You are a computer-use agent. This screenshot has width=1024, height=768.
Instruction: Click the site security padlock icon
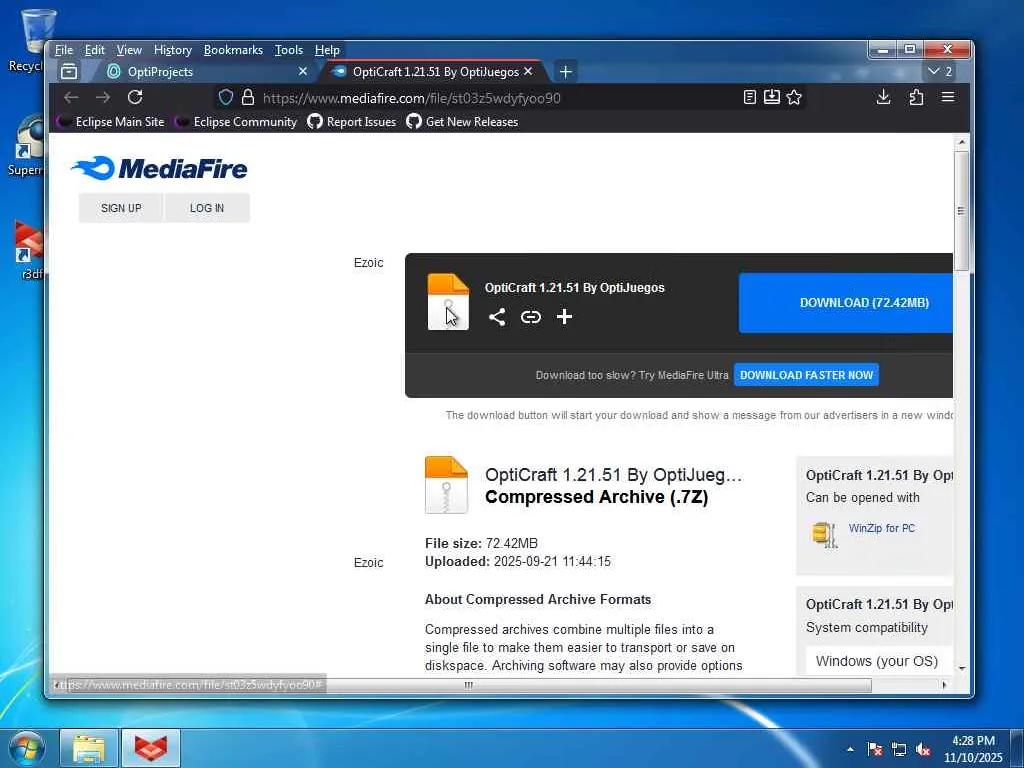[x=248, y=97]
